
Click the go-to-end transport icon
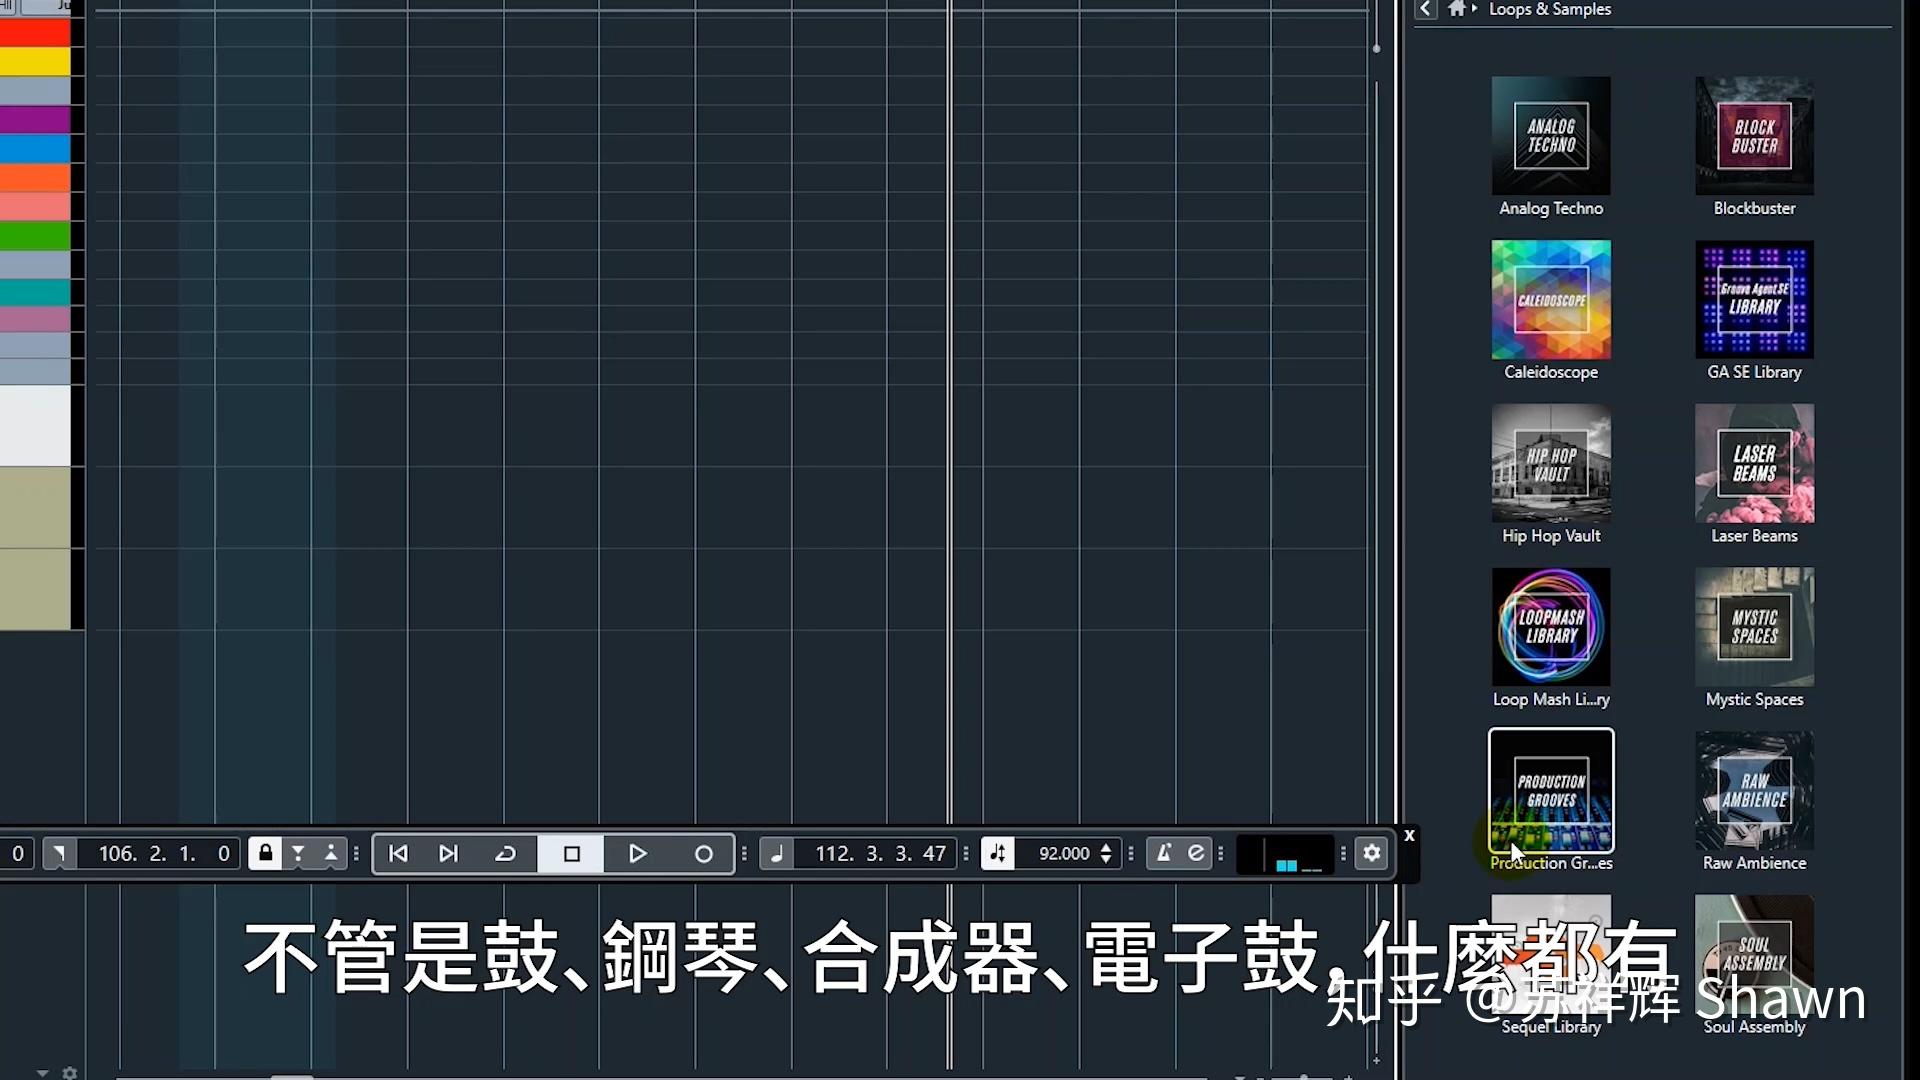[448, 853]
